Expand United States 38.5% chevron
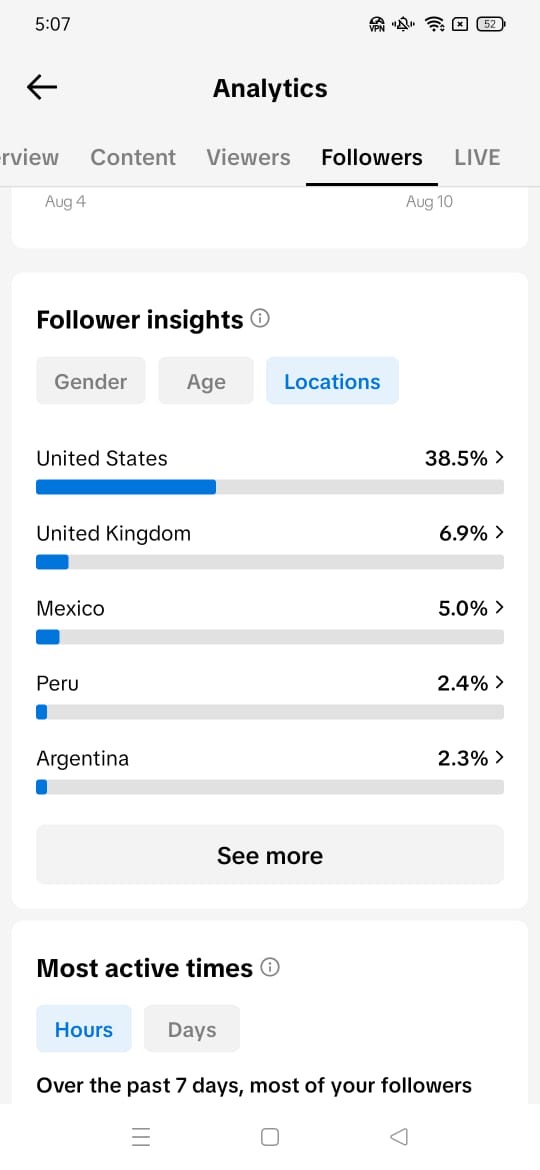The image size is (540, 1170). 500,458
